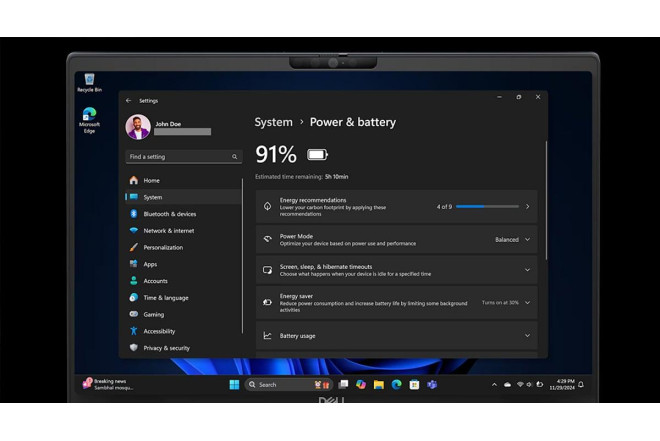Click OneDrive cloud tray icon
The image size is (660, 441).
tap(508, 385)
